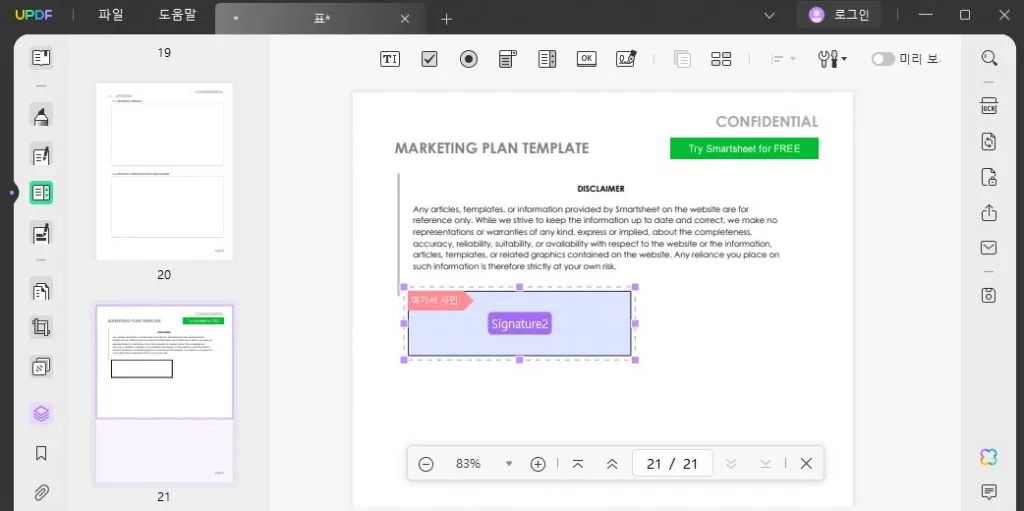Go to previous page arrow

[x=612, y=464]
